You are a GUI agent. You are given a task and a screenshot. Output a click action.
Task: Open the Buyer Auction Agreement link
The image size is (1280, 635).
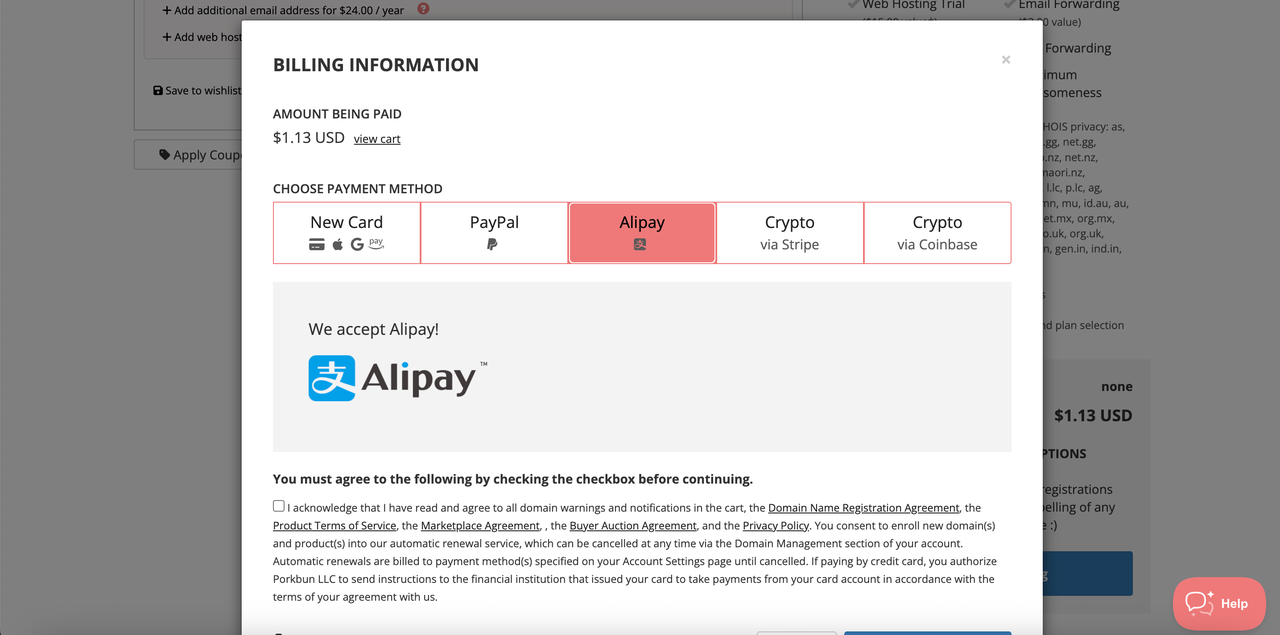tap(633, 526)
